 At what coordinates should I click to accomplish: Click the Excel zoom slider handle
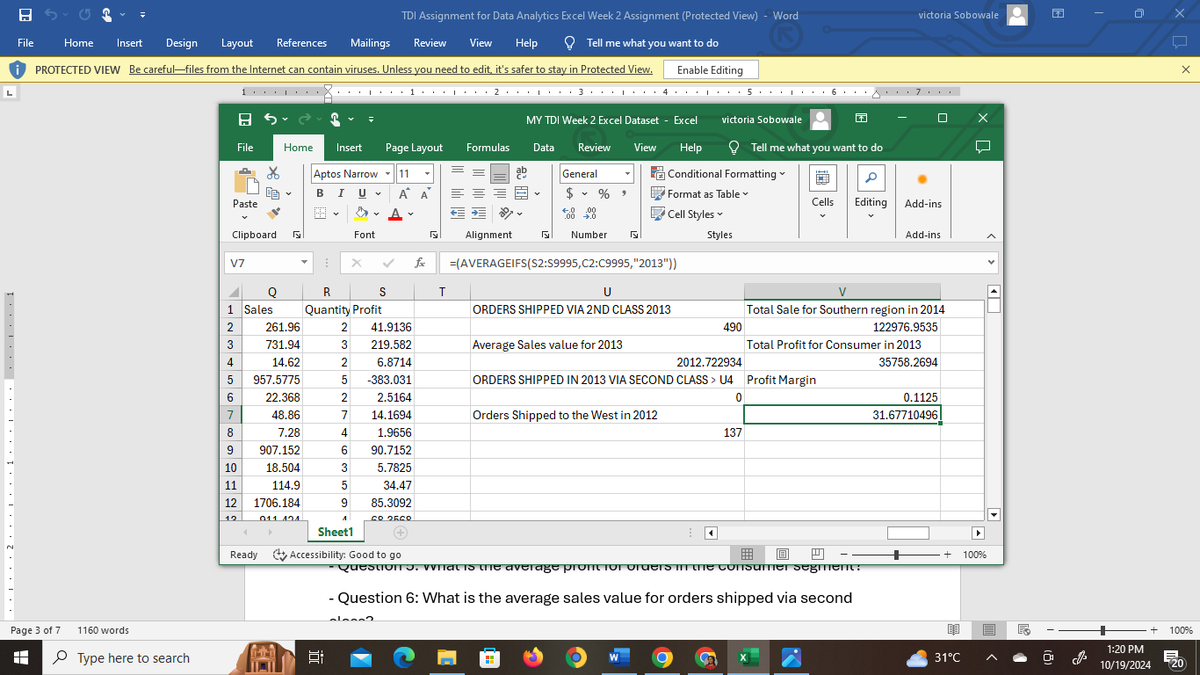tap(897, 554)
